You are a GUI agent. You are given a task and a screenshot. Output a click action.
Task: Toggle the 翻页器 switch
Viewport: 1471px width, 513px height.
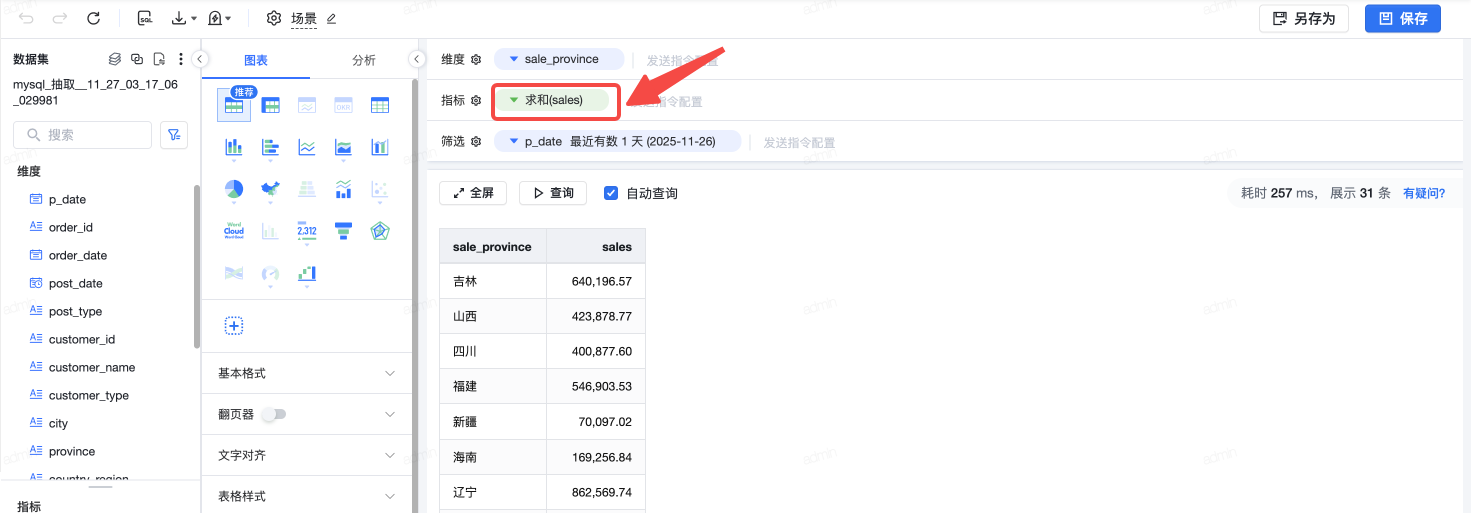[273, 414]
